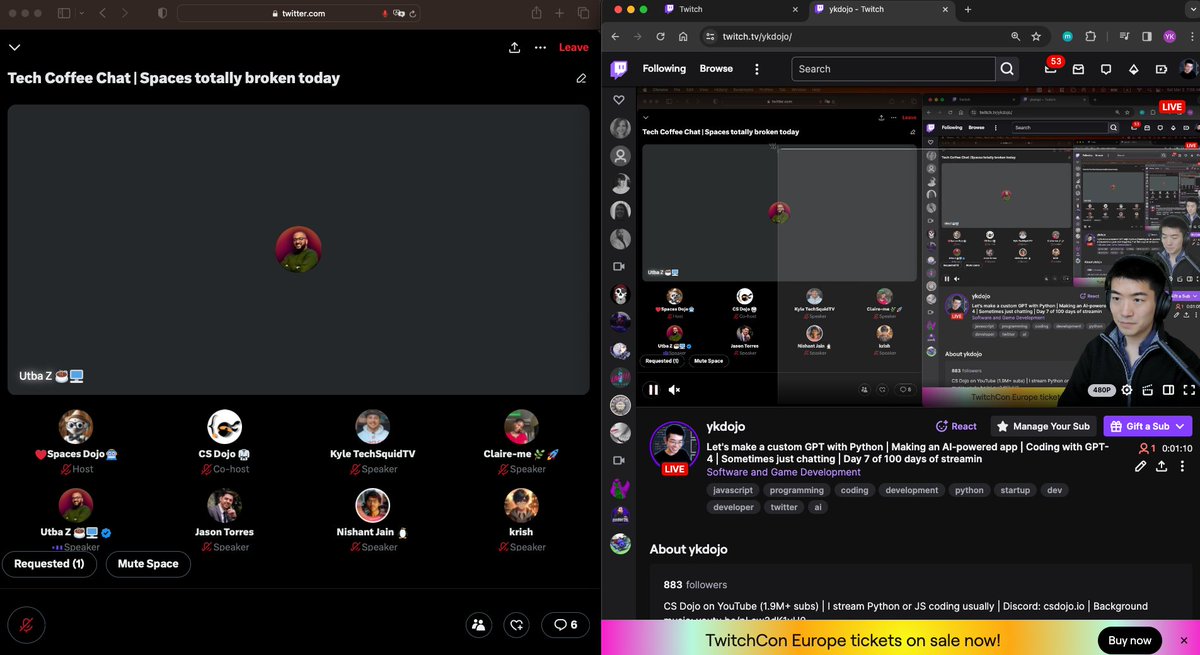Click the red microphone icon in Safari's address bar

386,14
